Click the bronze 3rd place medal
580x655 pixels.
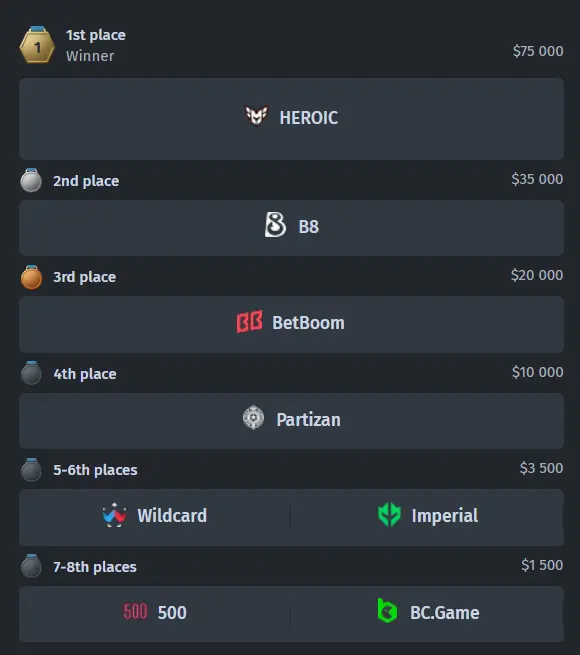[x=31, y=277]
